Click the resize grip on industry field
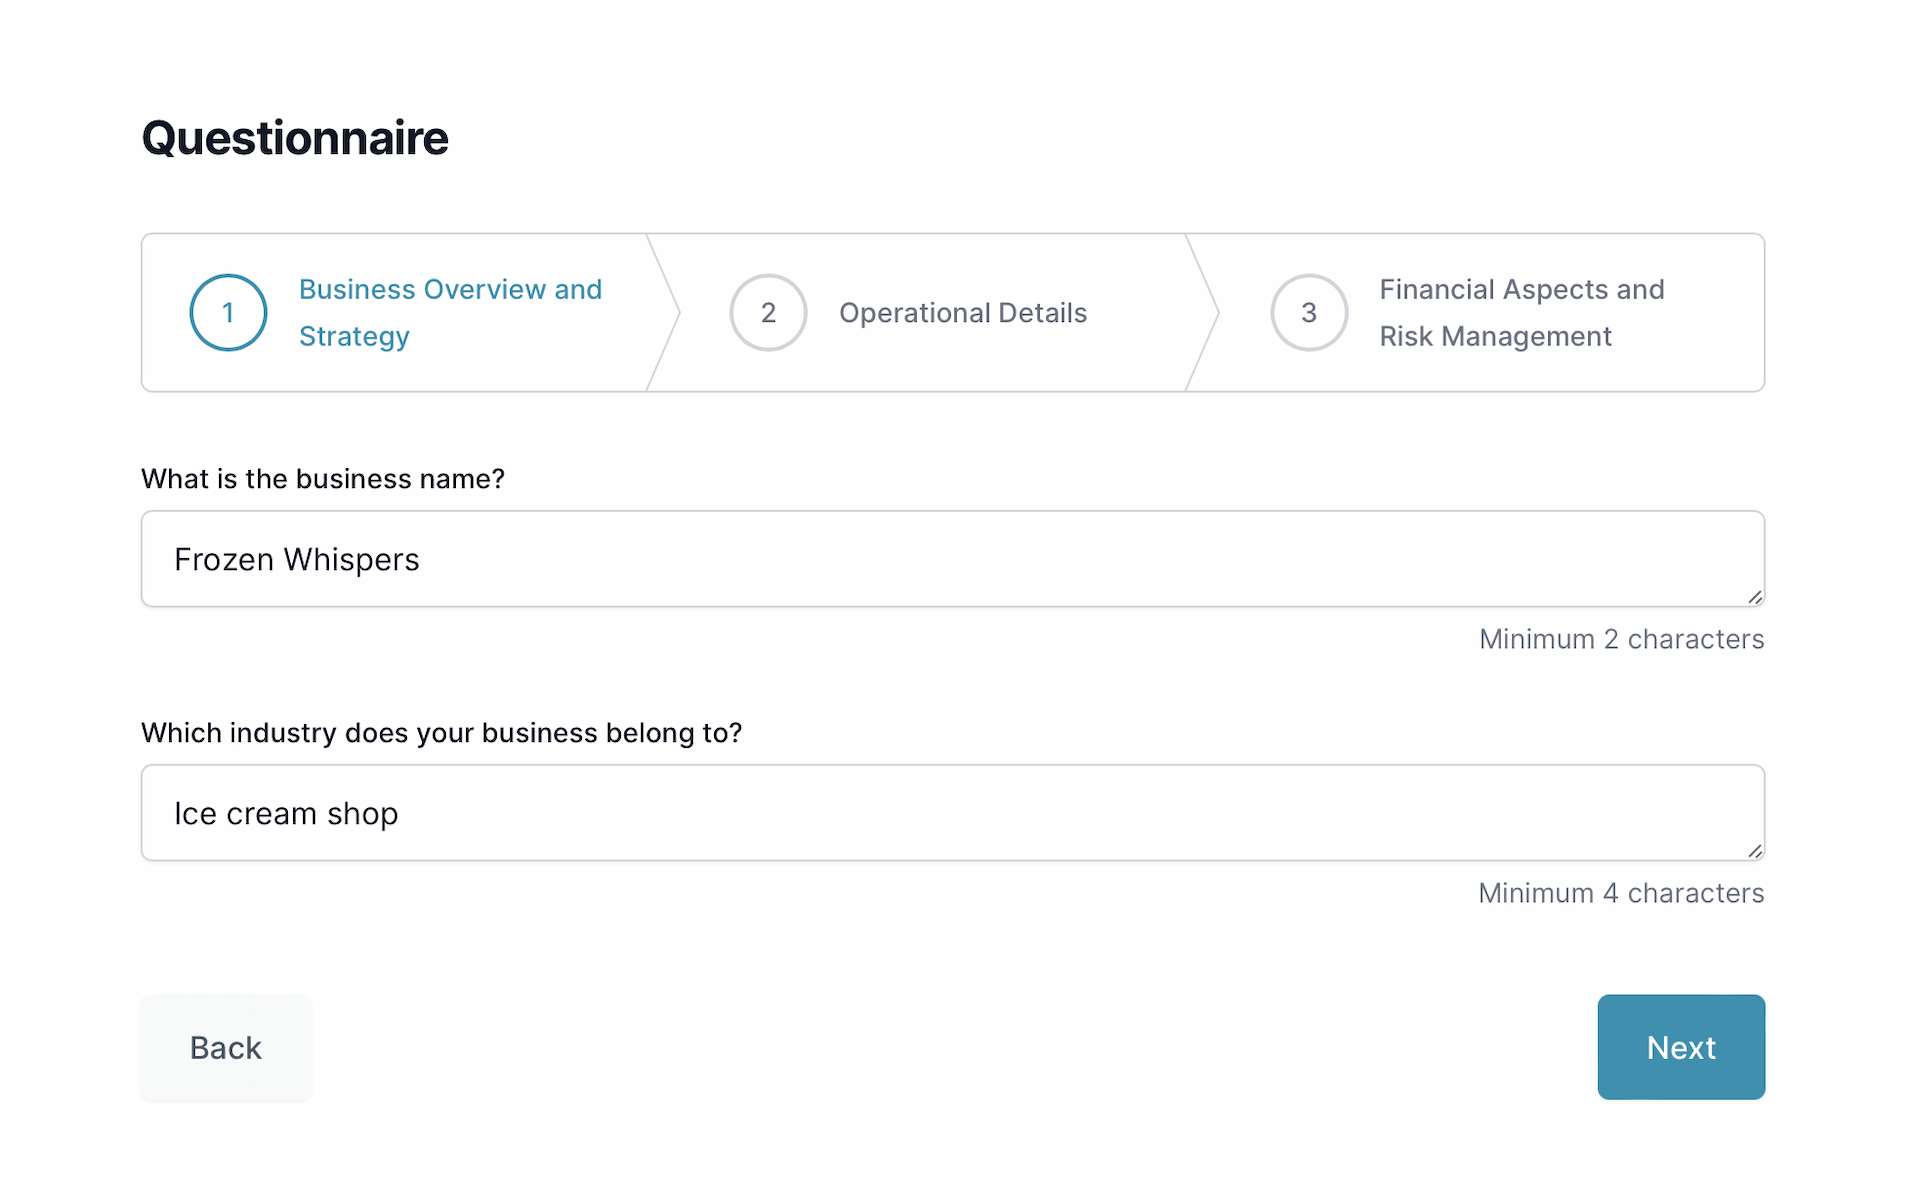This screenshot has width=1920, height=1180. (1755, 852)
